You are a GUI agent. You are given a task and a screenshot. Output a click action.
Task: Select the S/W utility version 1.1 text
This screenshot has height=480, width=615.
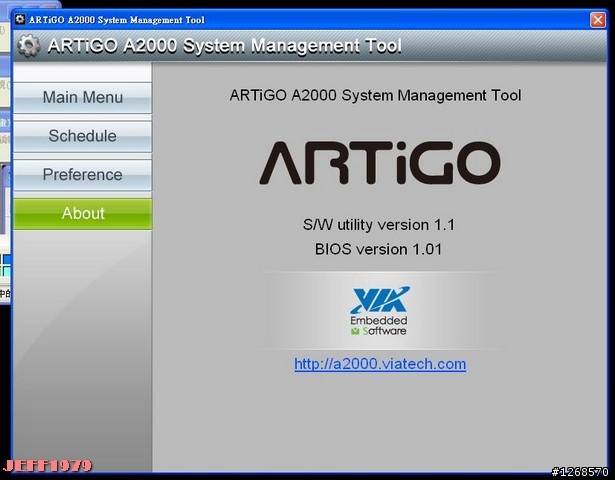click(378, 225)
